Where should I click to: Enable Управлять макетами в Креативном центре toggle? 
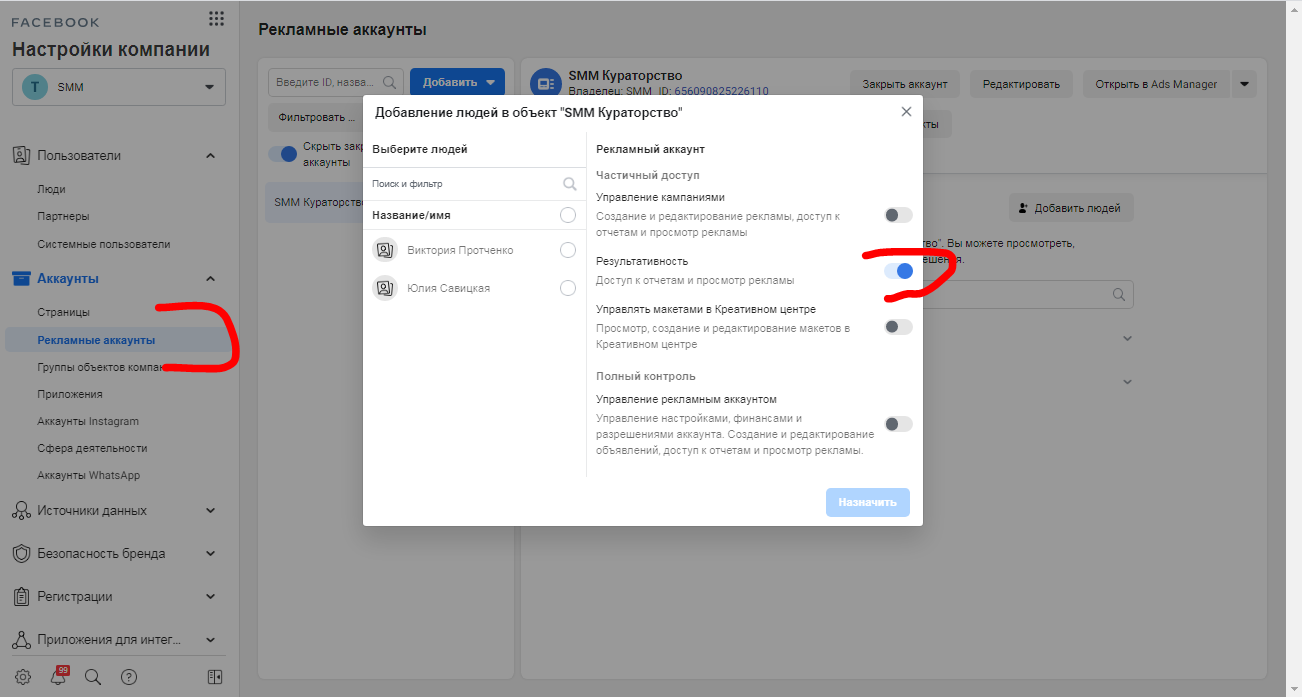click(x=898, y=327)
